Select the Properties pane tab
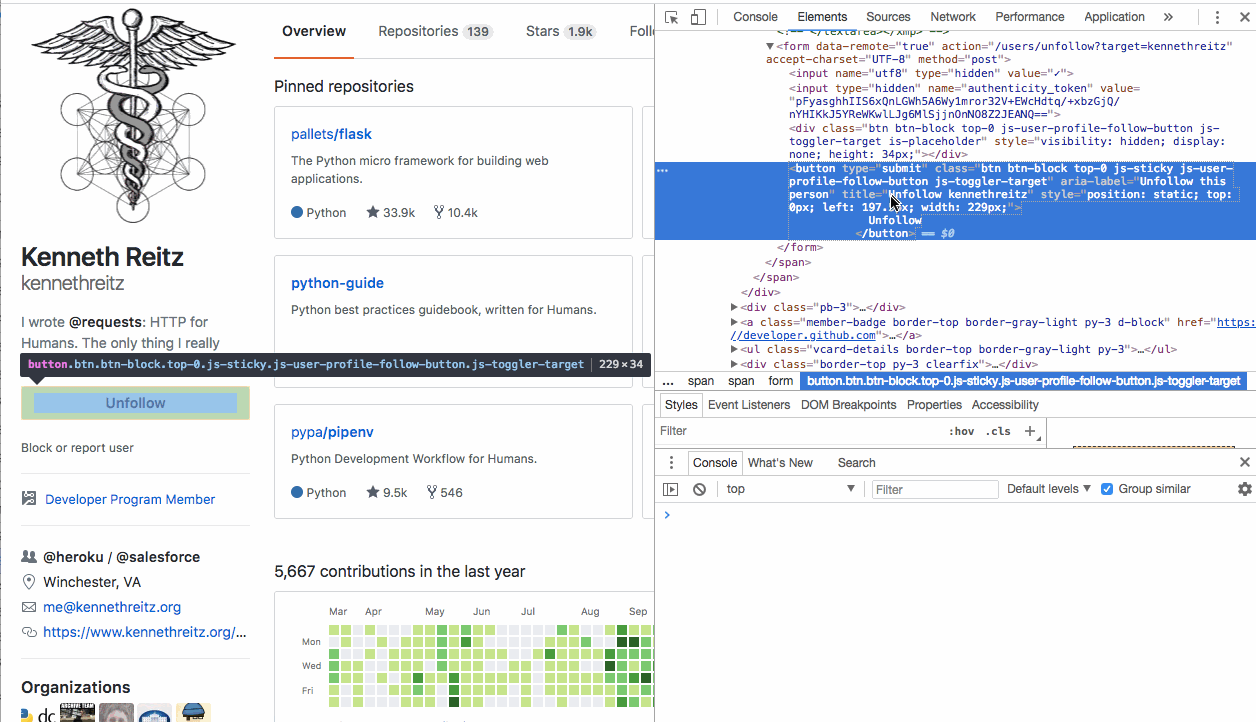Viewport: 1256px width, 722px height. pos(934,405)
